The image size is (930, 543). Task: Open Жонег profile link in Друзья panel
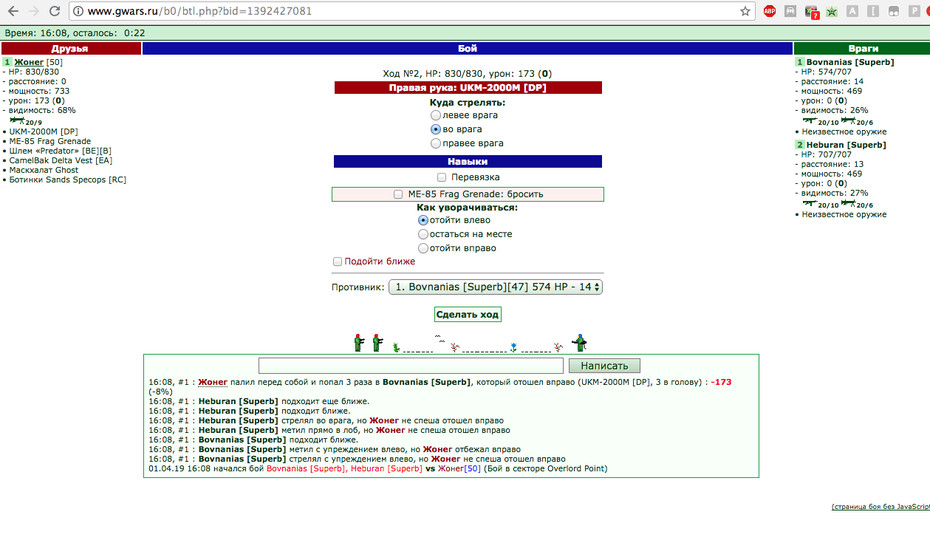[x=28, y=62]
